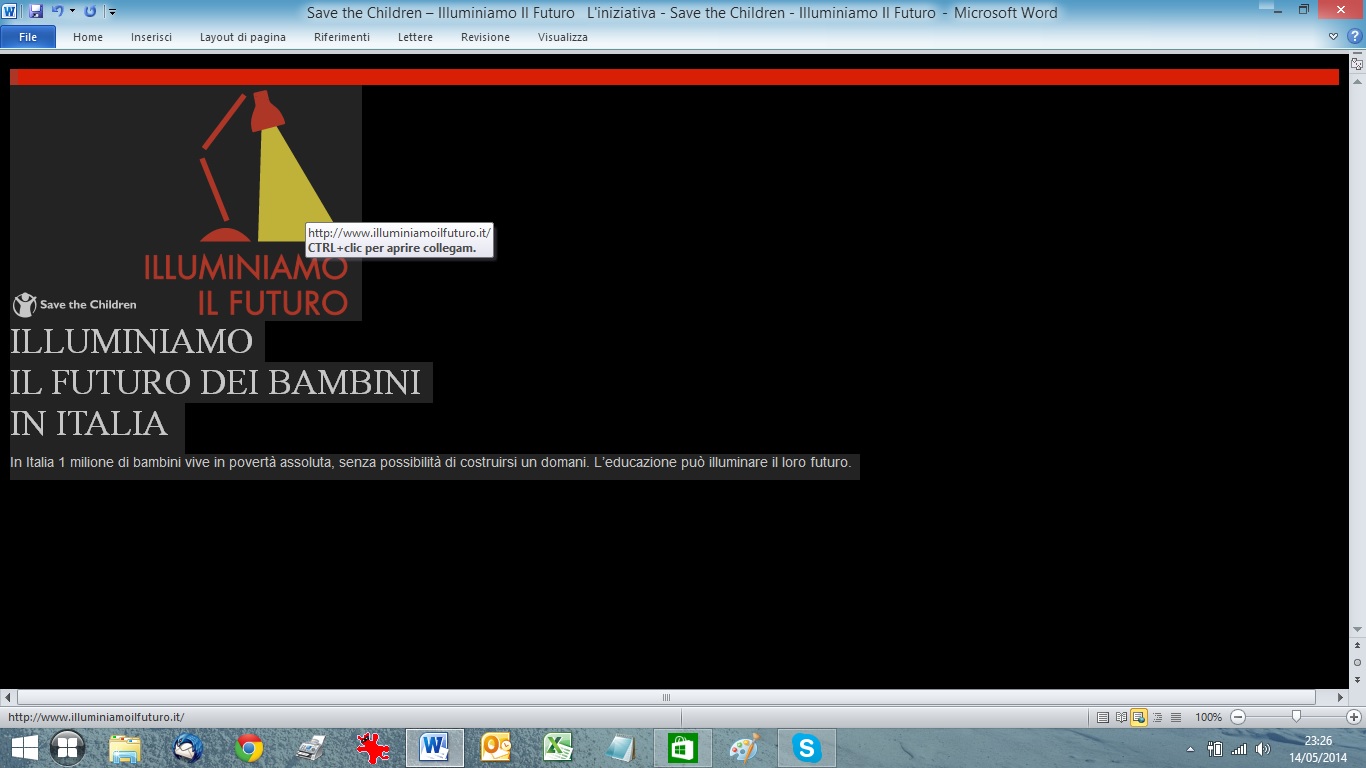Click the horizontal scrollbar thumb
This screenshot has height=768, width=1366.
click(x=666, y=697)
